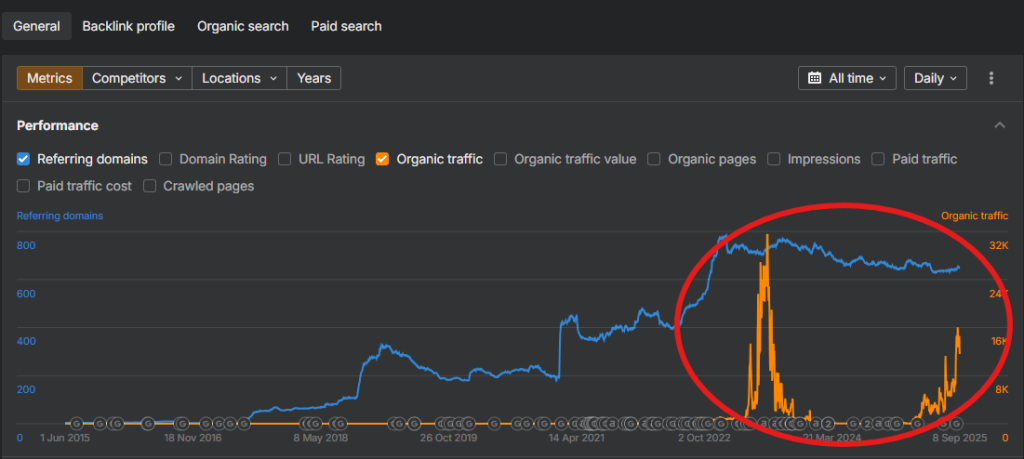Open the Organic search tab
Image resolution: width=1024 pixels, height=459 pixels.
pos(243,26)
